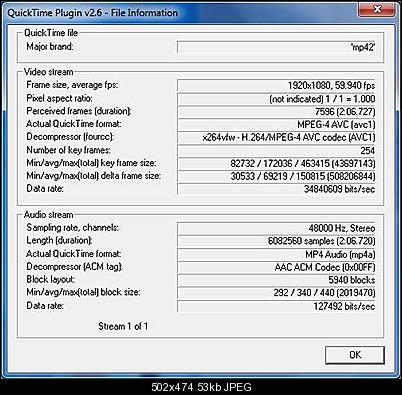The height and width of the screenshot is (395, 402).
Task: Select the audio data rate 127492 bits/sec
Action: (276, 306)
